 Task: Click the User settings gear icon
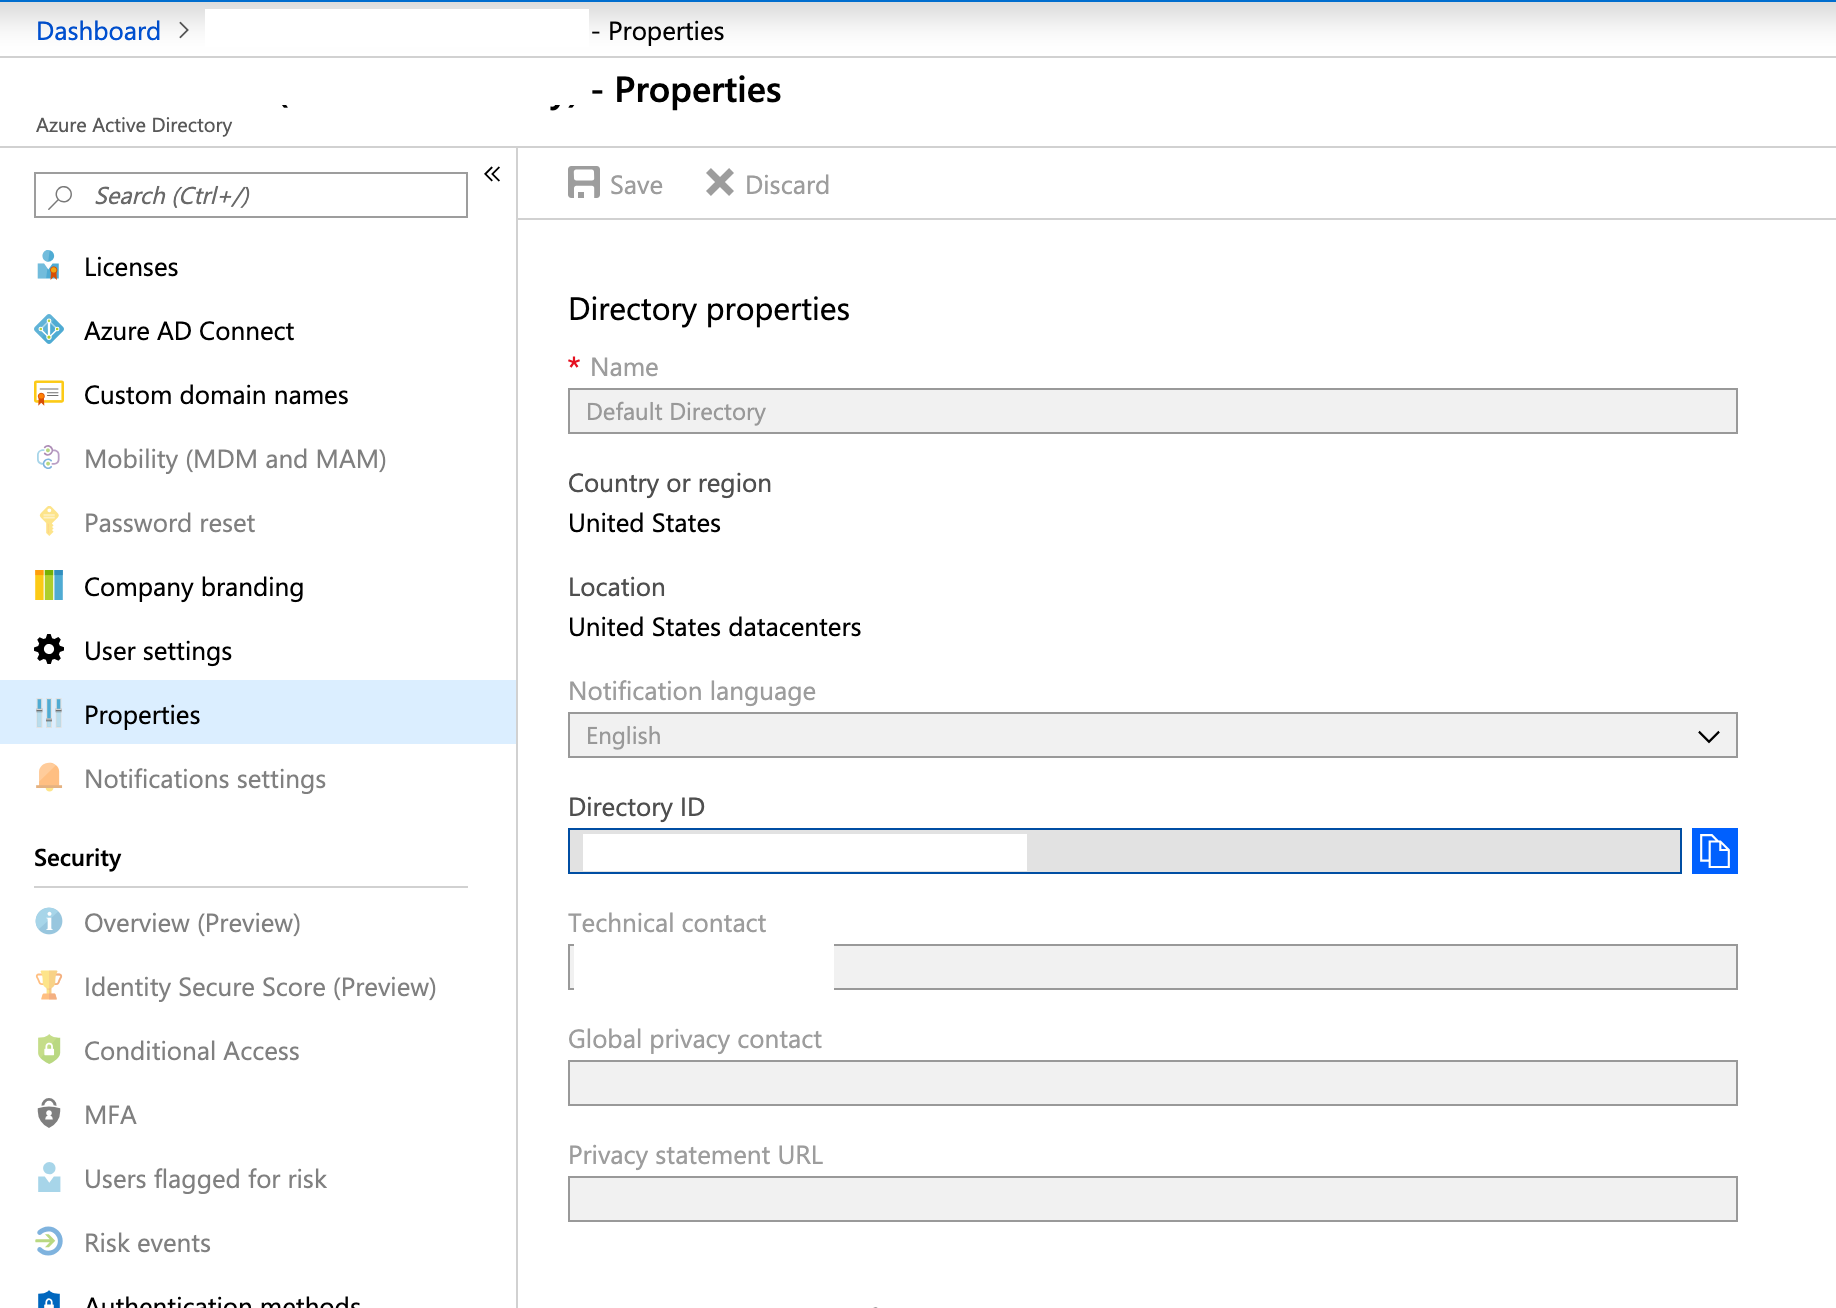coord(48,649)
